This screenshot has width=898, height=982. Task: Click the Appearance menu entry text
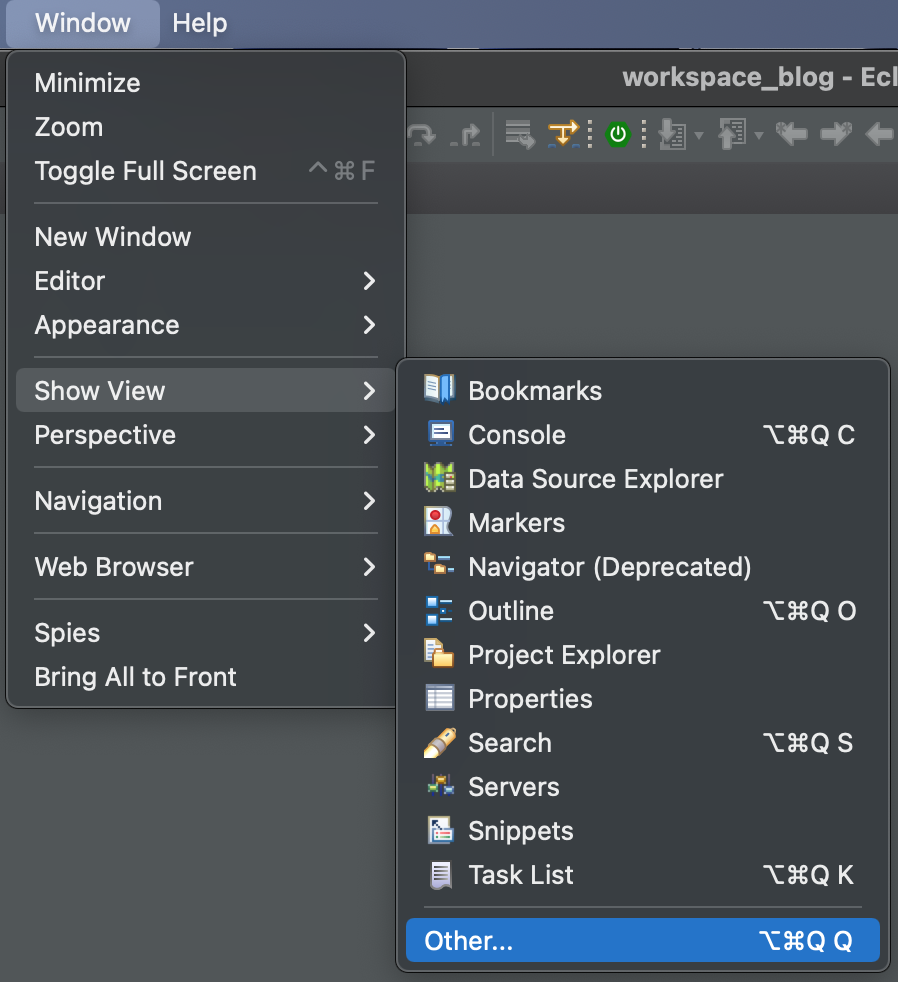(107, 325)
